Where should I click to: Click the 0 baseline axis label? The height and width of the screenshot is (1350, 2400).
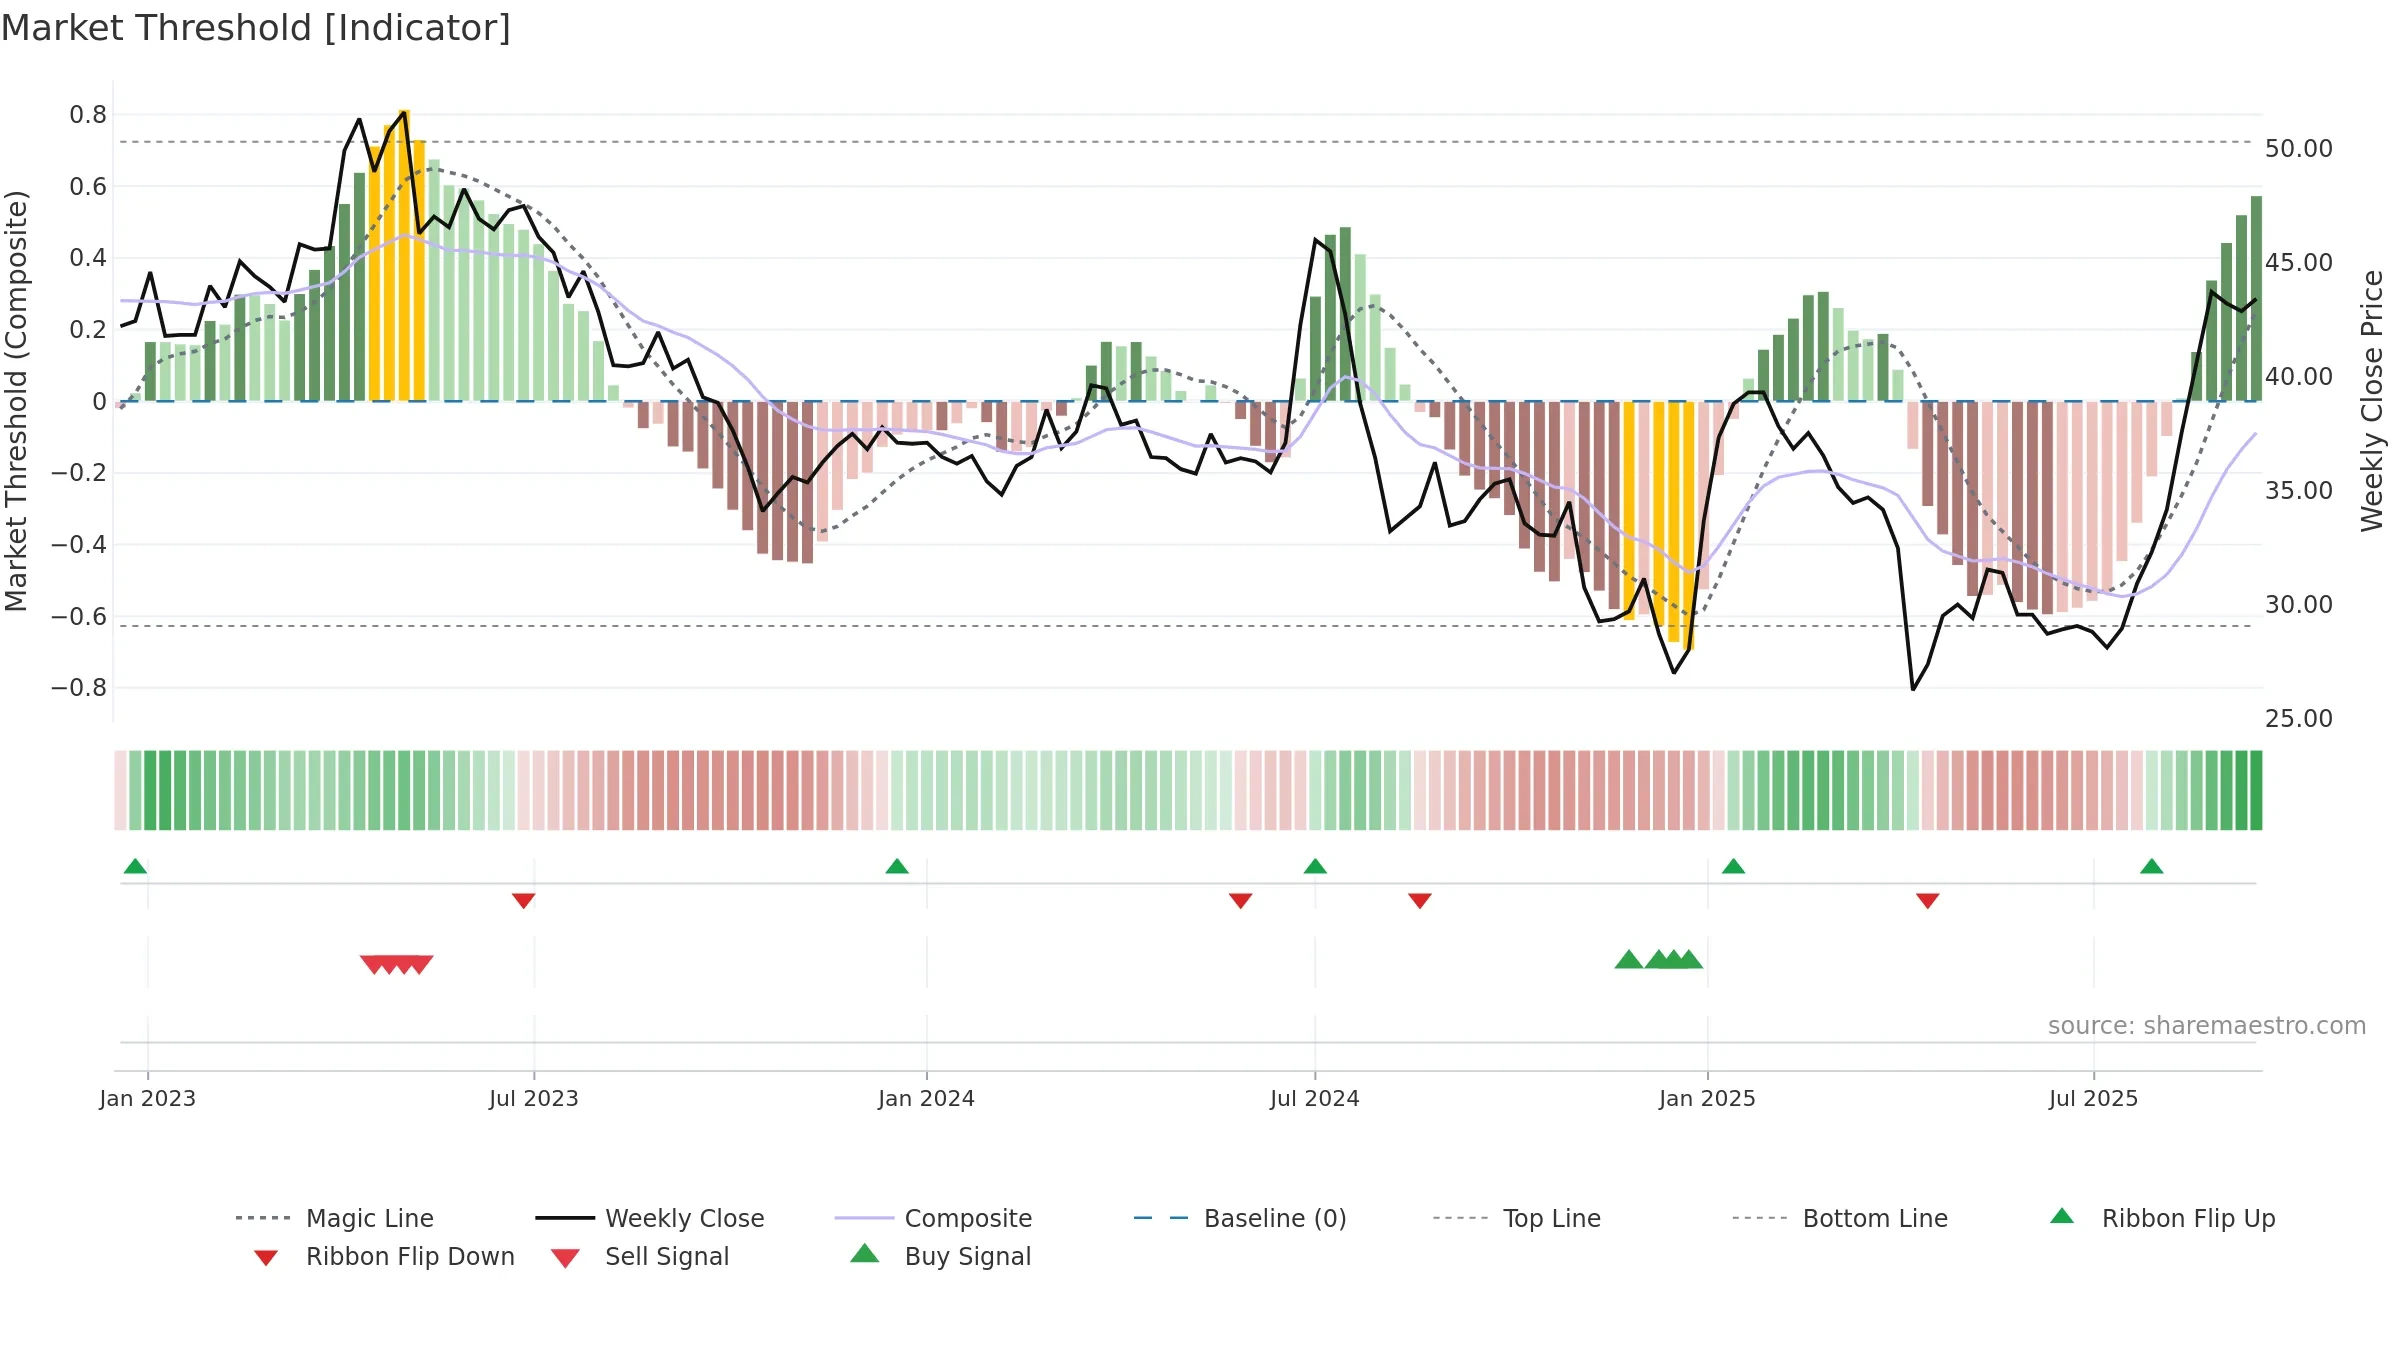[x=99, y=401]
